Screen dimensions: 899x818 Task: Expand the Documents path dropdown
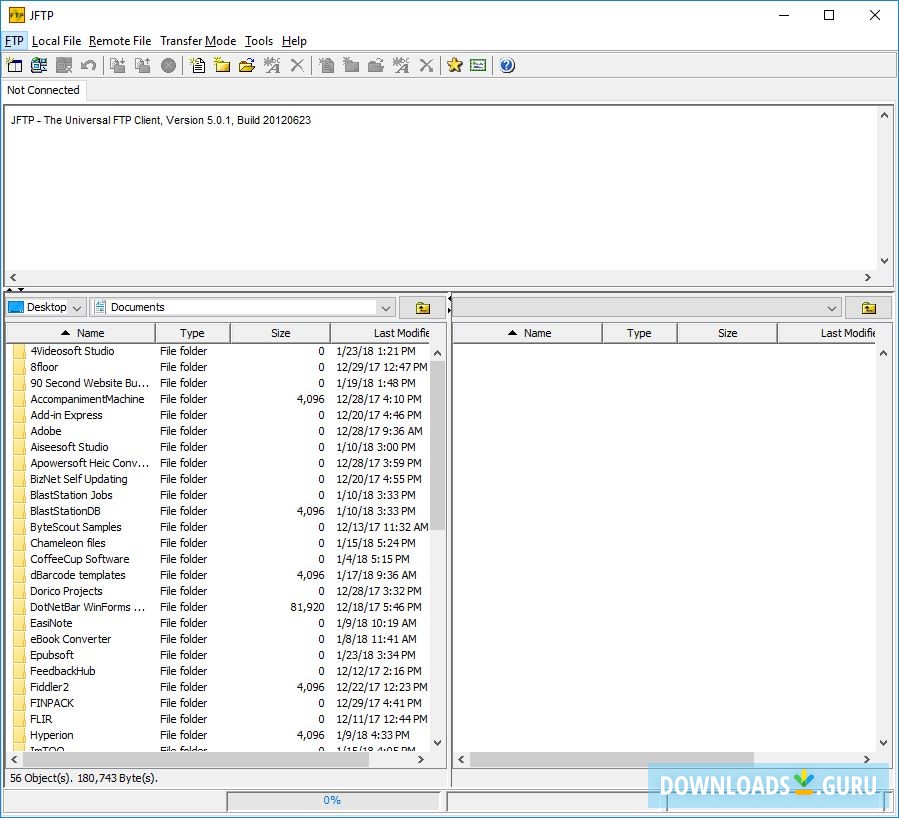click(386, 308)
